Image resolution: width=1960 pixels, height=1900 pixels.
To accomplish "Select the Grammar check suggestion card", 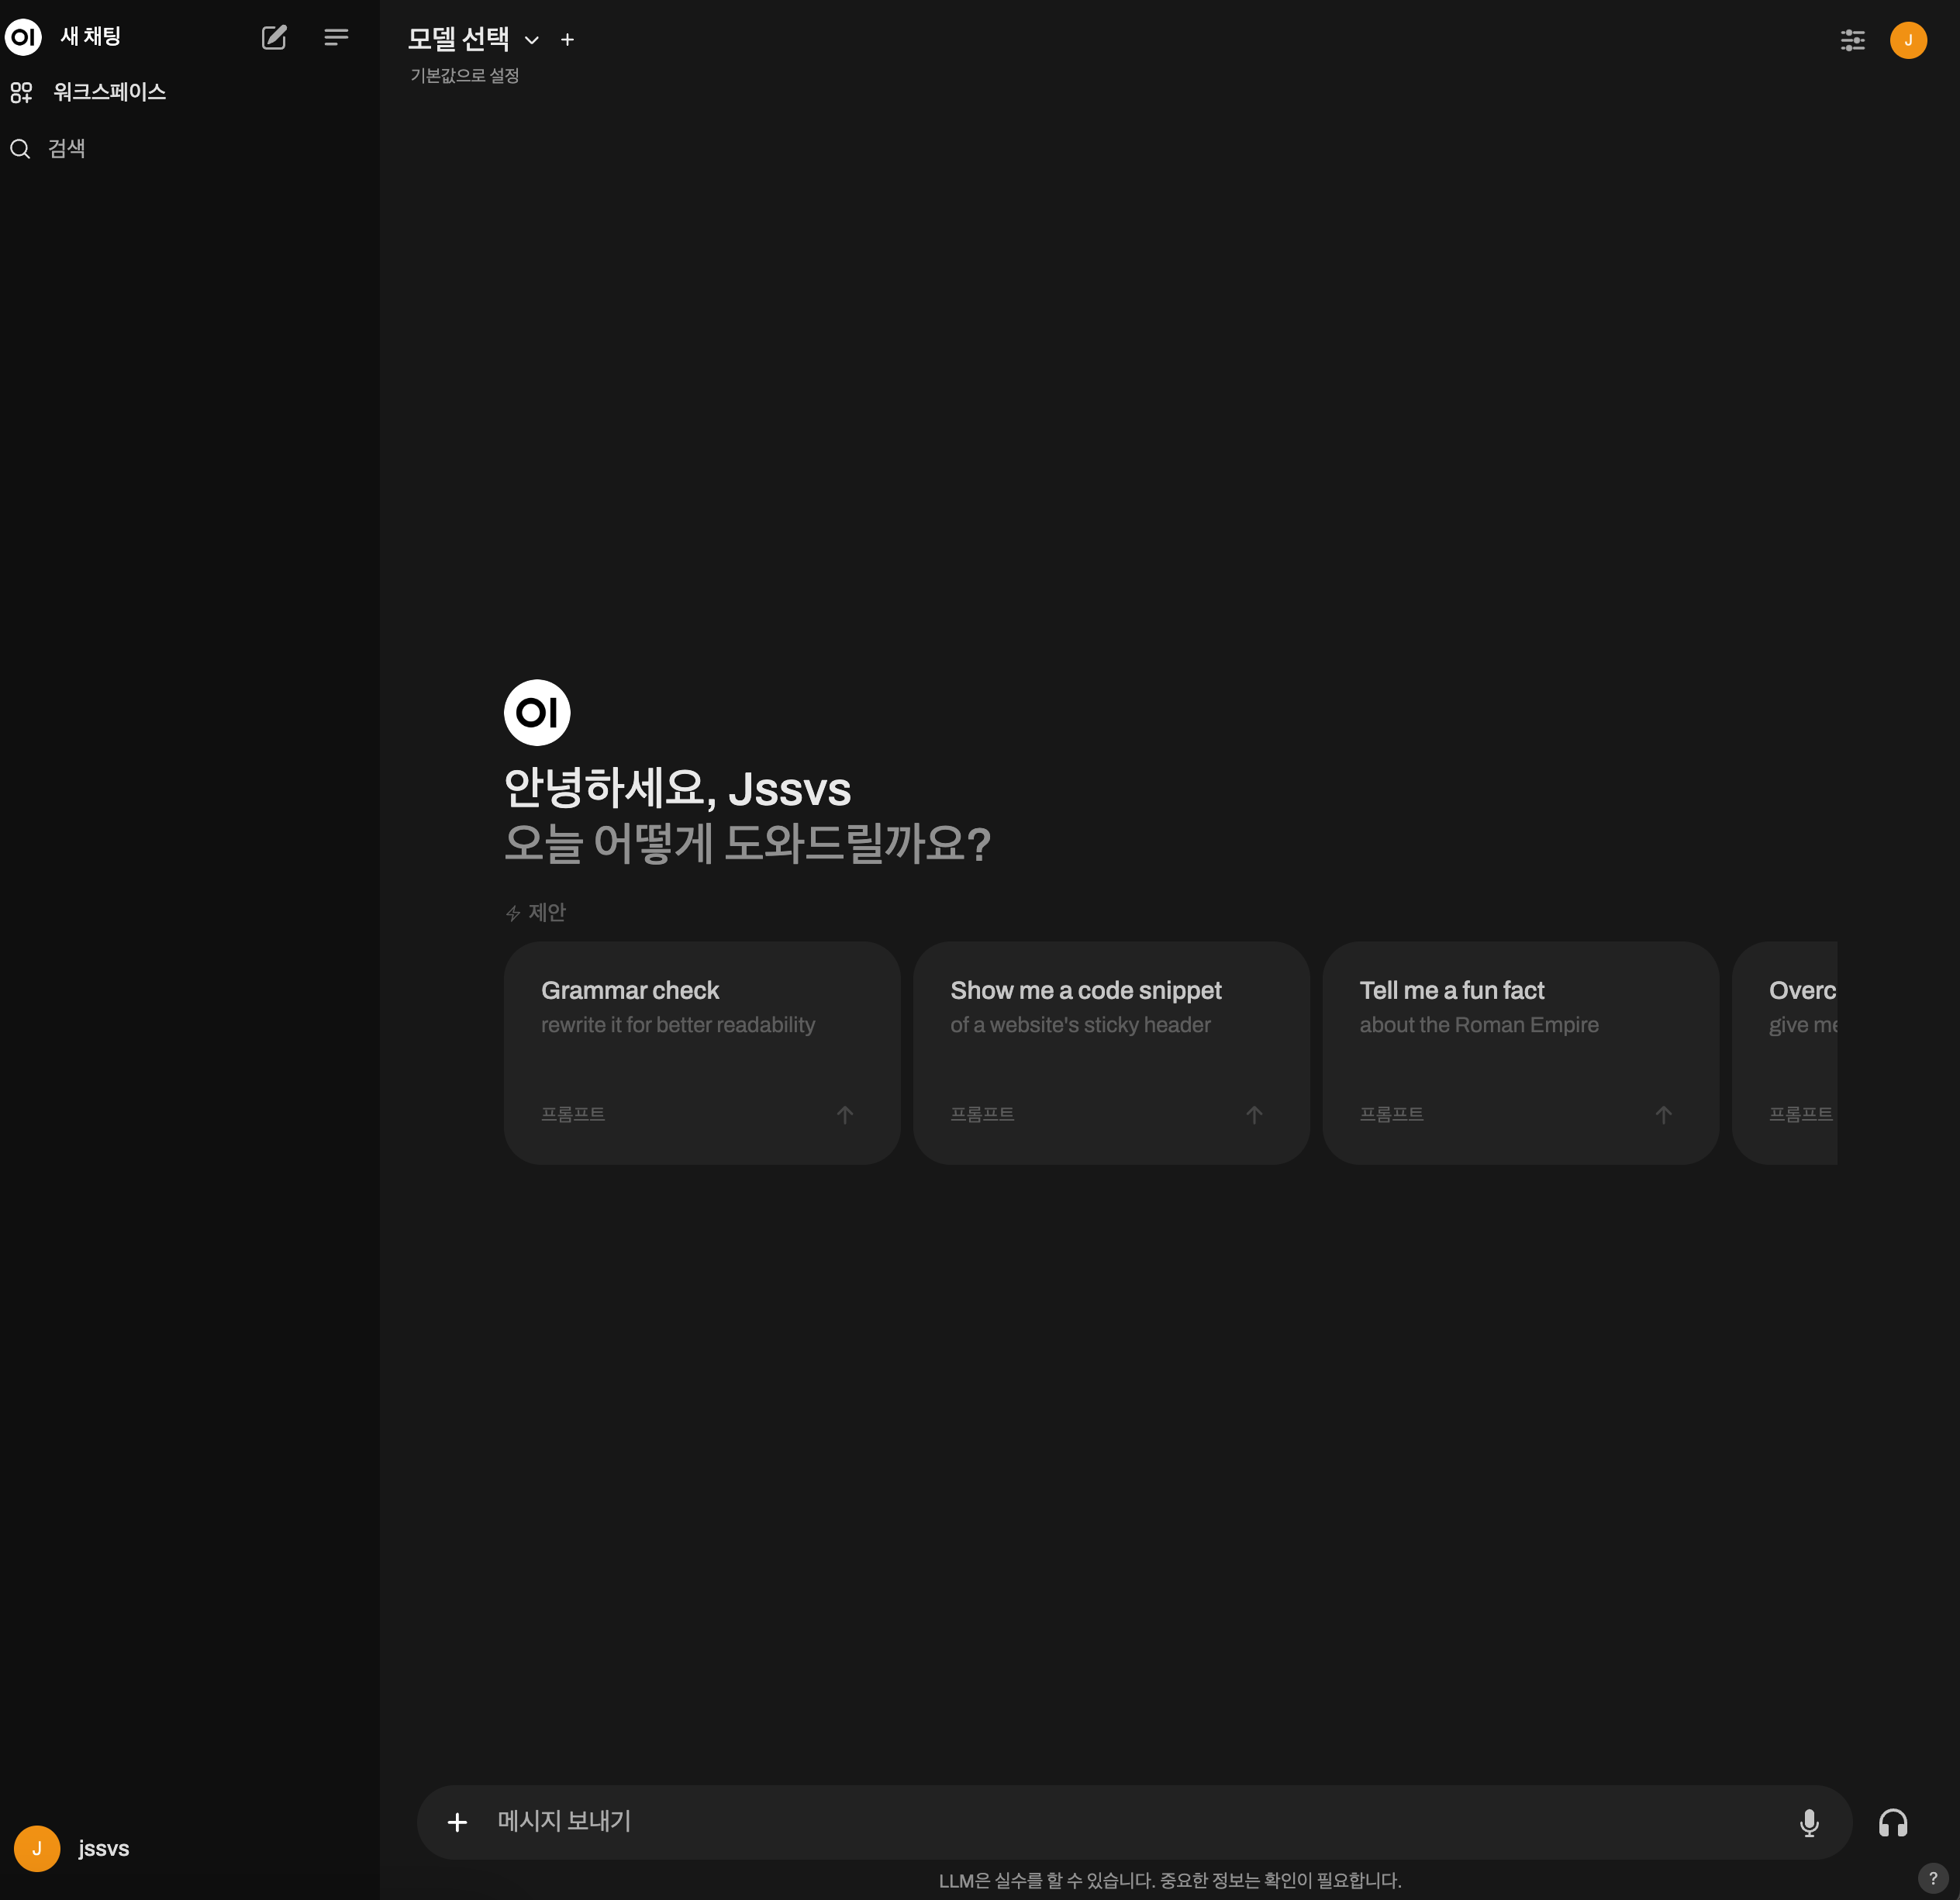I will click(701, 1051).
